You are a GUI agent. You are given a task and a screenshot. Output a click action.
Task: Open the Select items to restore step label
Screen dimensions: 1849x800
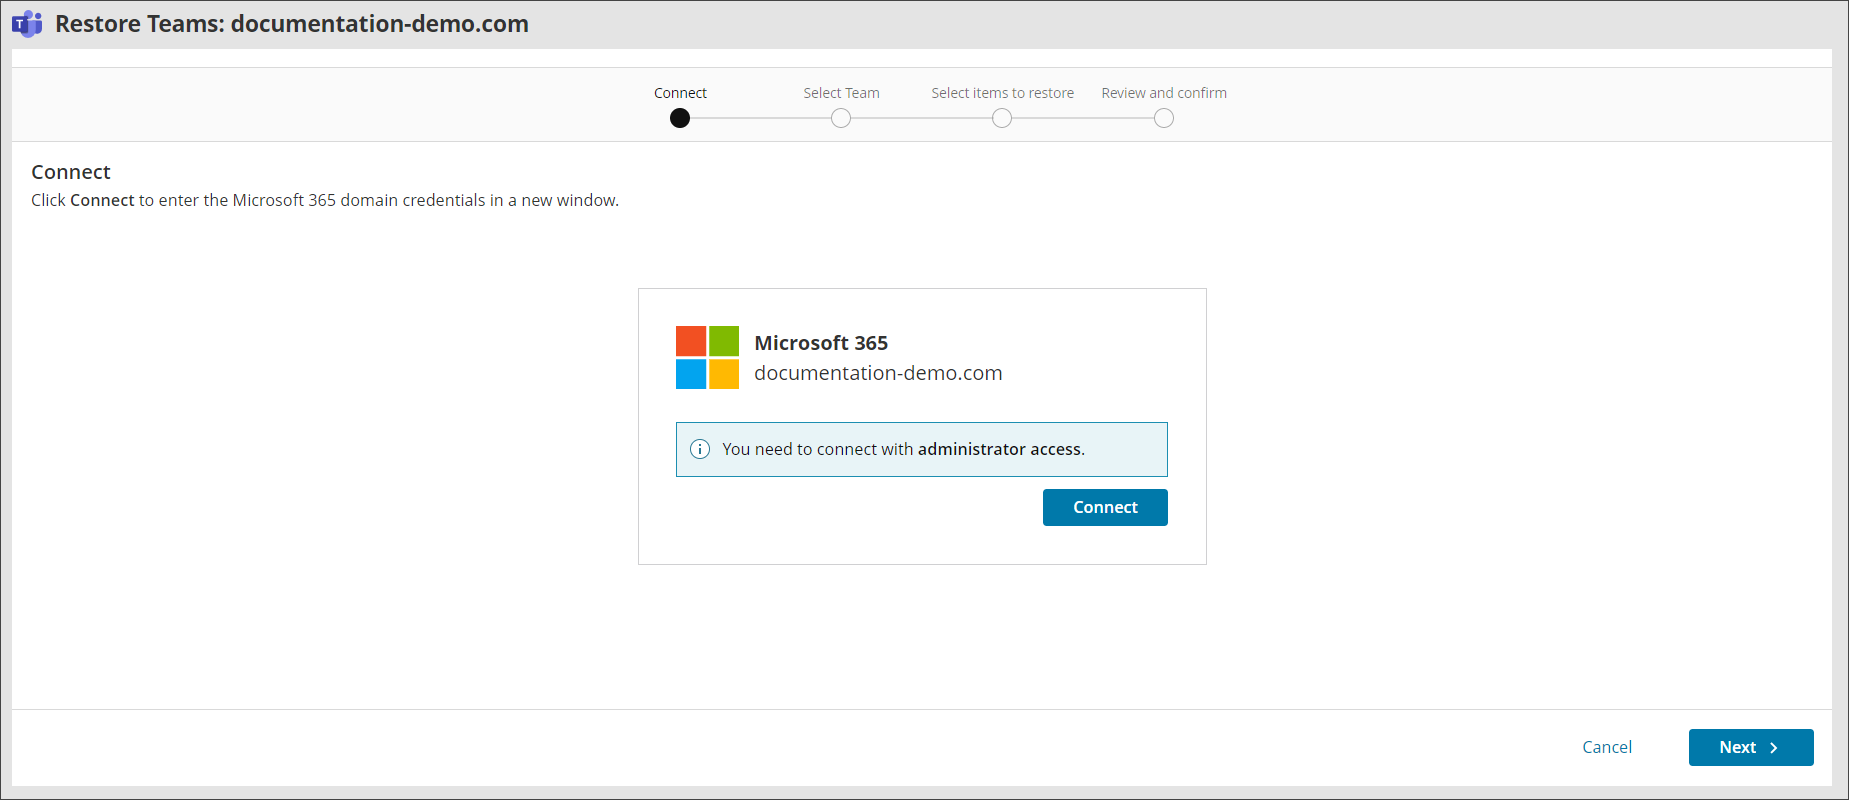click(x=1002, y=93)
